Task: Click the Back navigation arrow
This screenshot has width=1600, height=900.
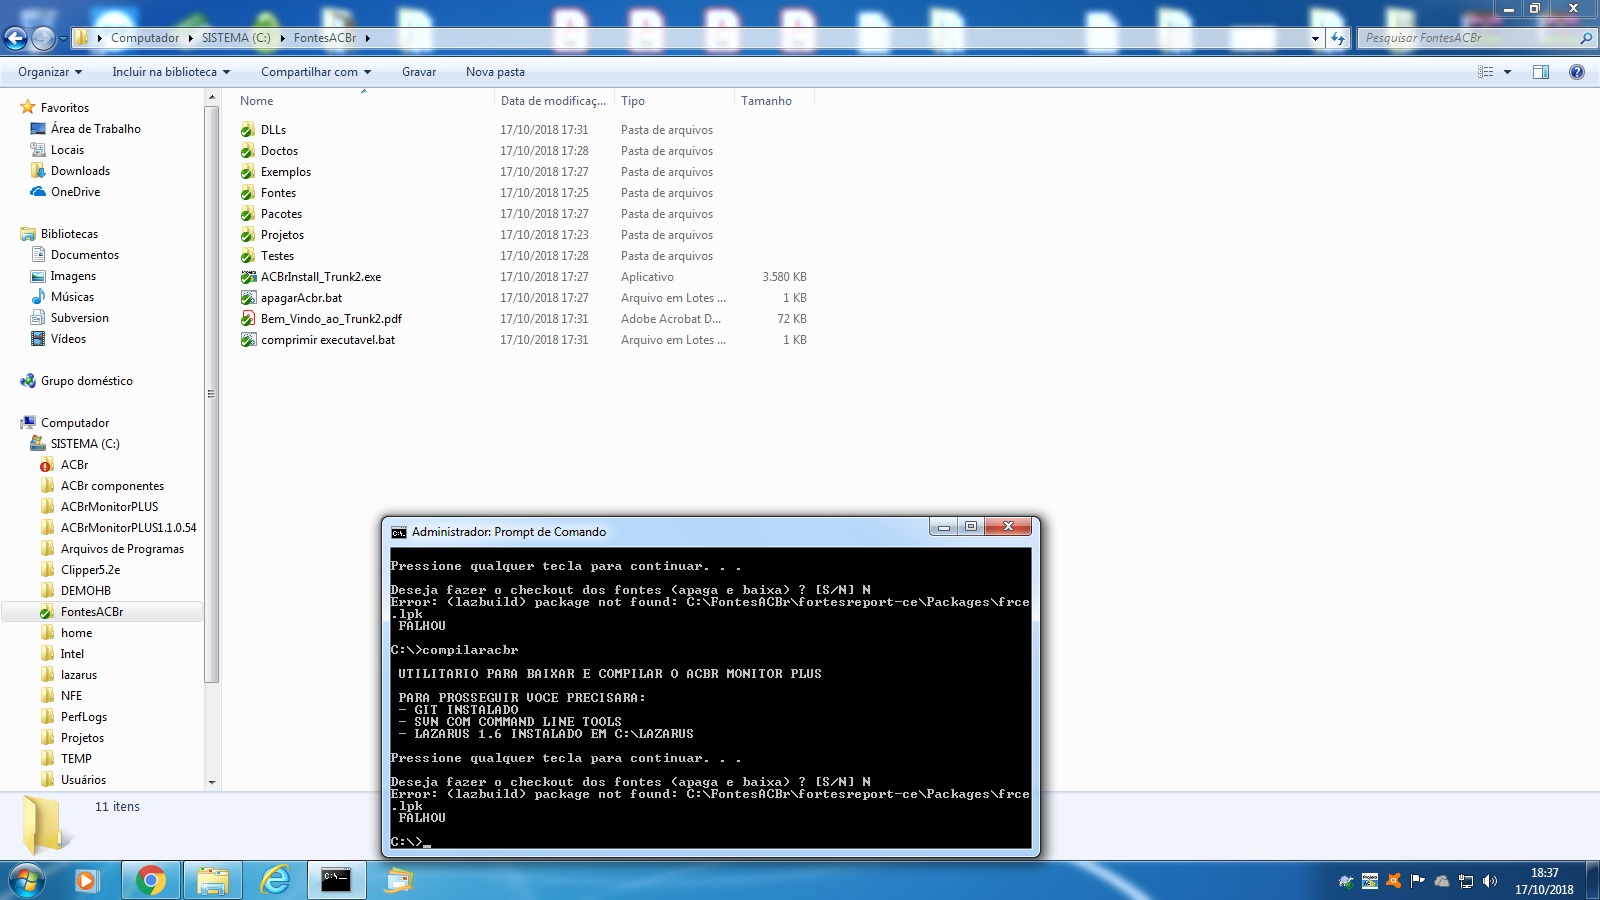Action: [x=16, y=38]
